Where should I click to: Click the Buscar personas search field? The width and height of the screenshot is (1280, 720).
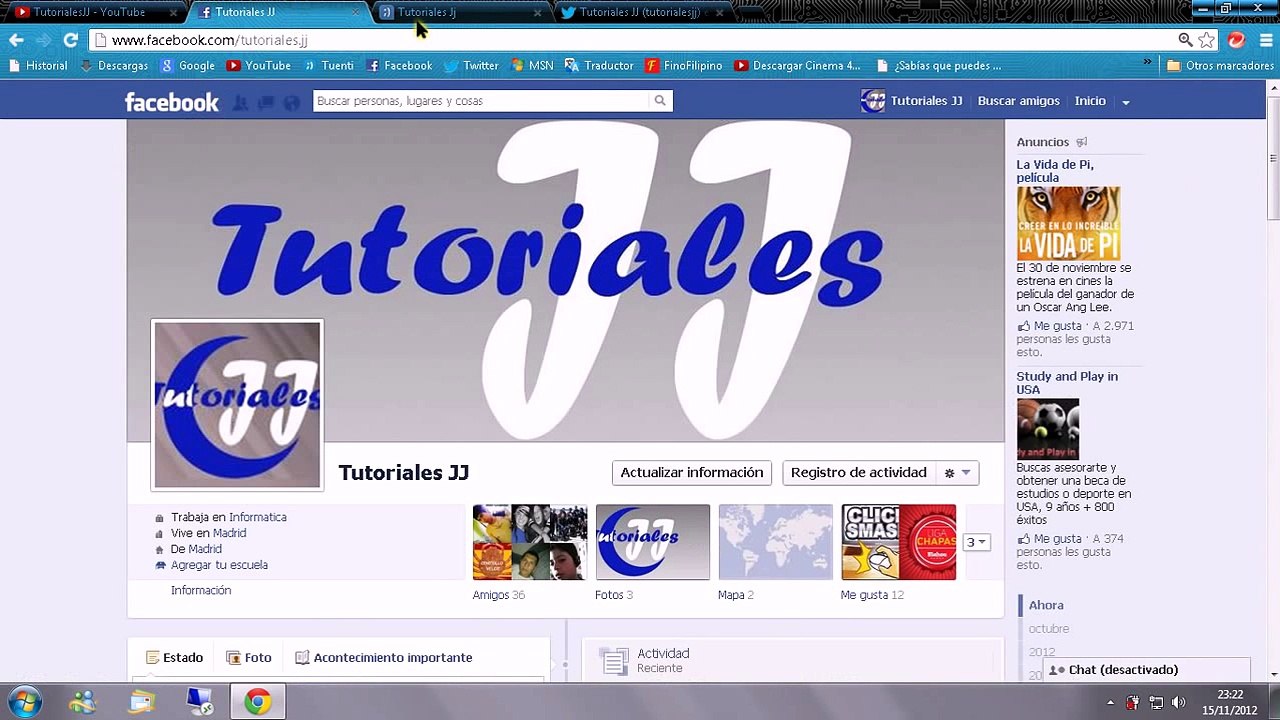pos(481,101)
